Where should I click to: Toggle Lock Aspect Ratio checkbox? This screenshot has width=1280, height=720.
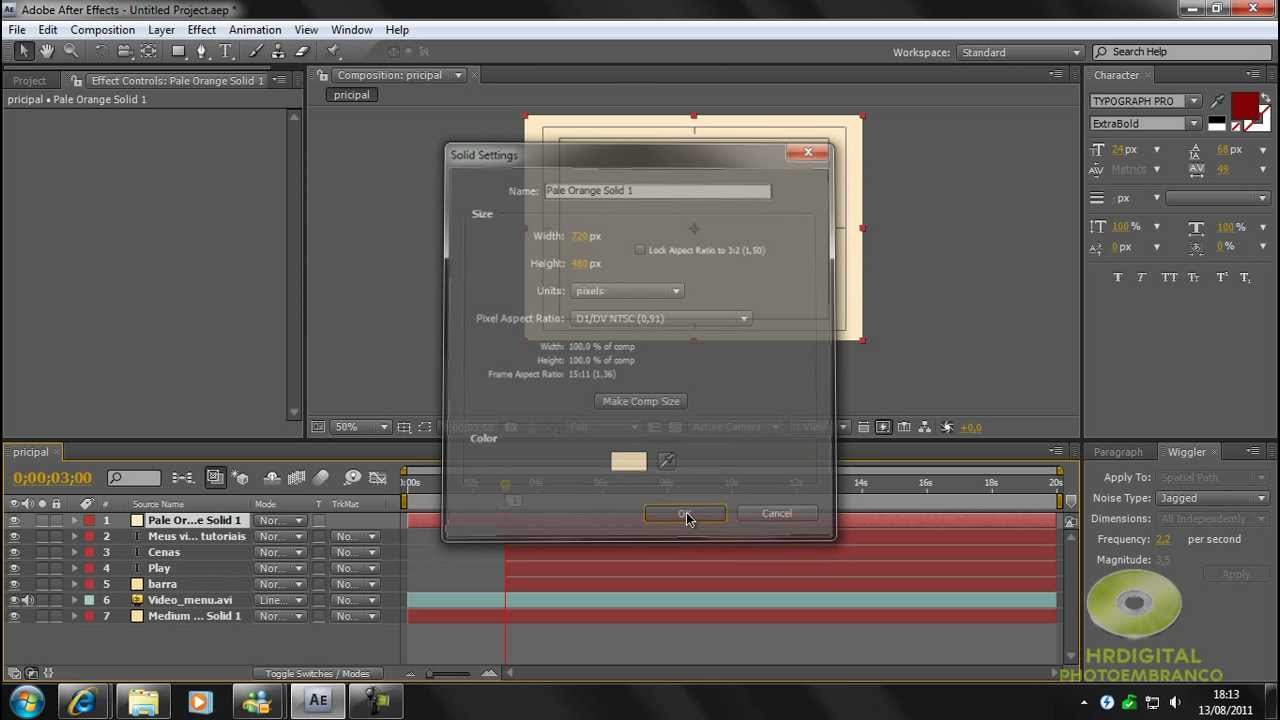(x=640, y=250)
